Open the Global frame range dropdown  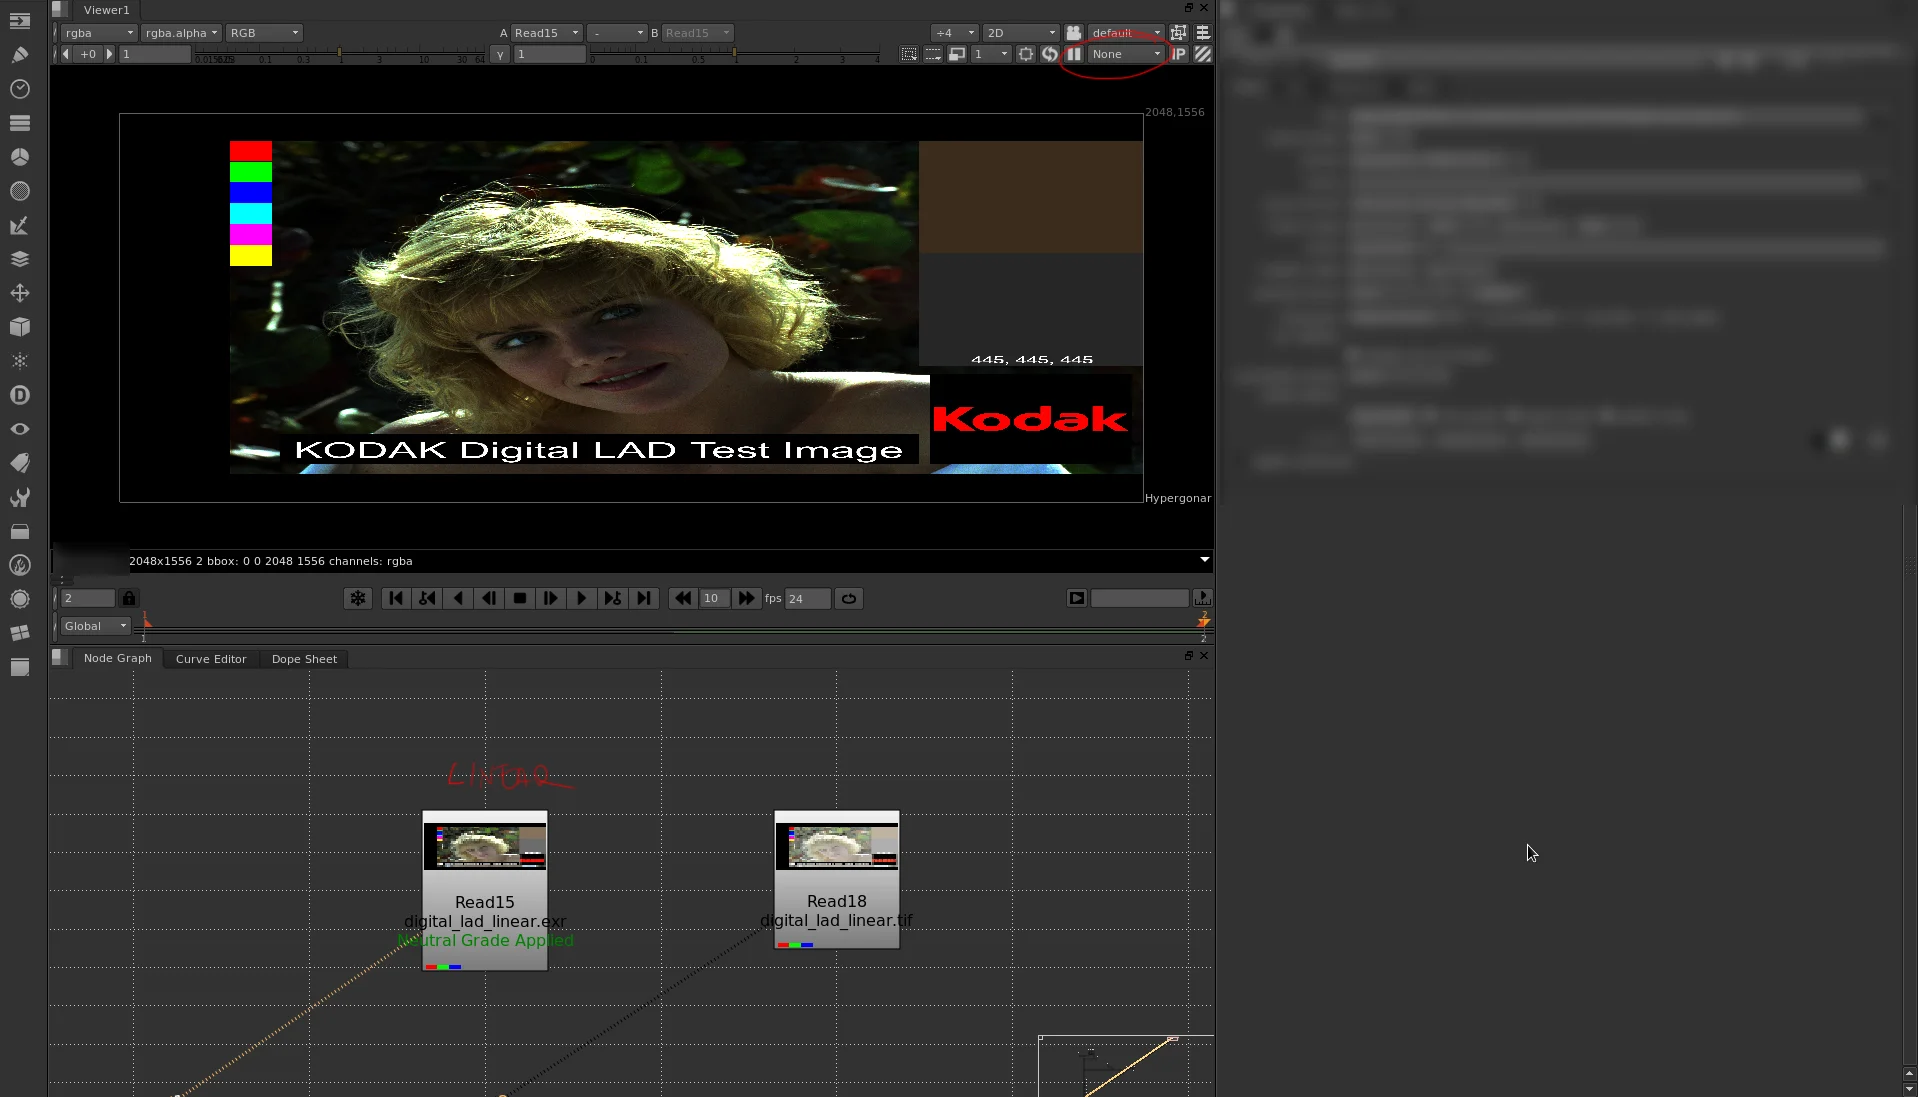95,626
